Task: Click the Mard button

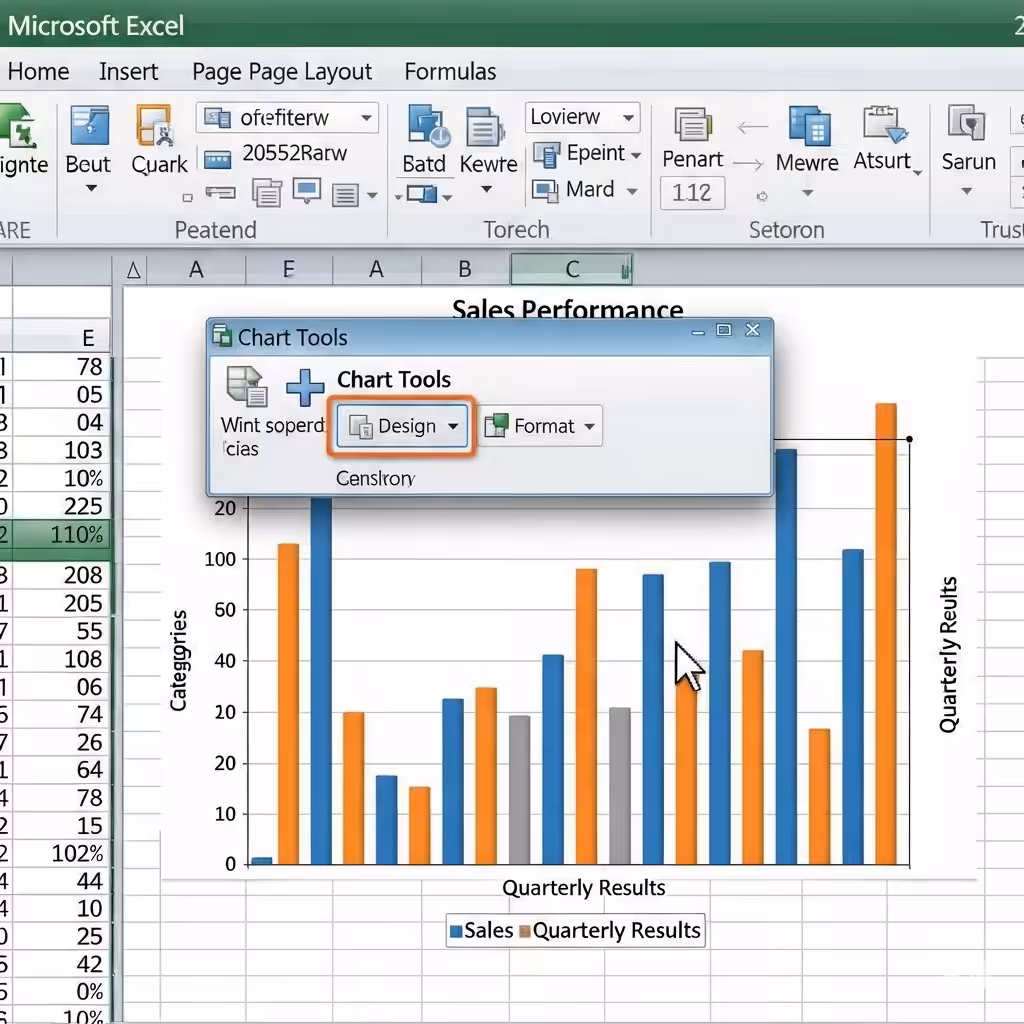Action: click(x=574, y=190)
